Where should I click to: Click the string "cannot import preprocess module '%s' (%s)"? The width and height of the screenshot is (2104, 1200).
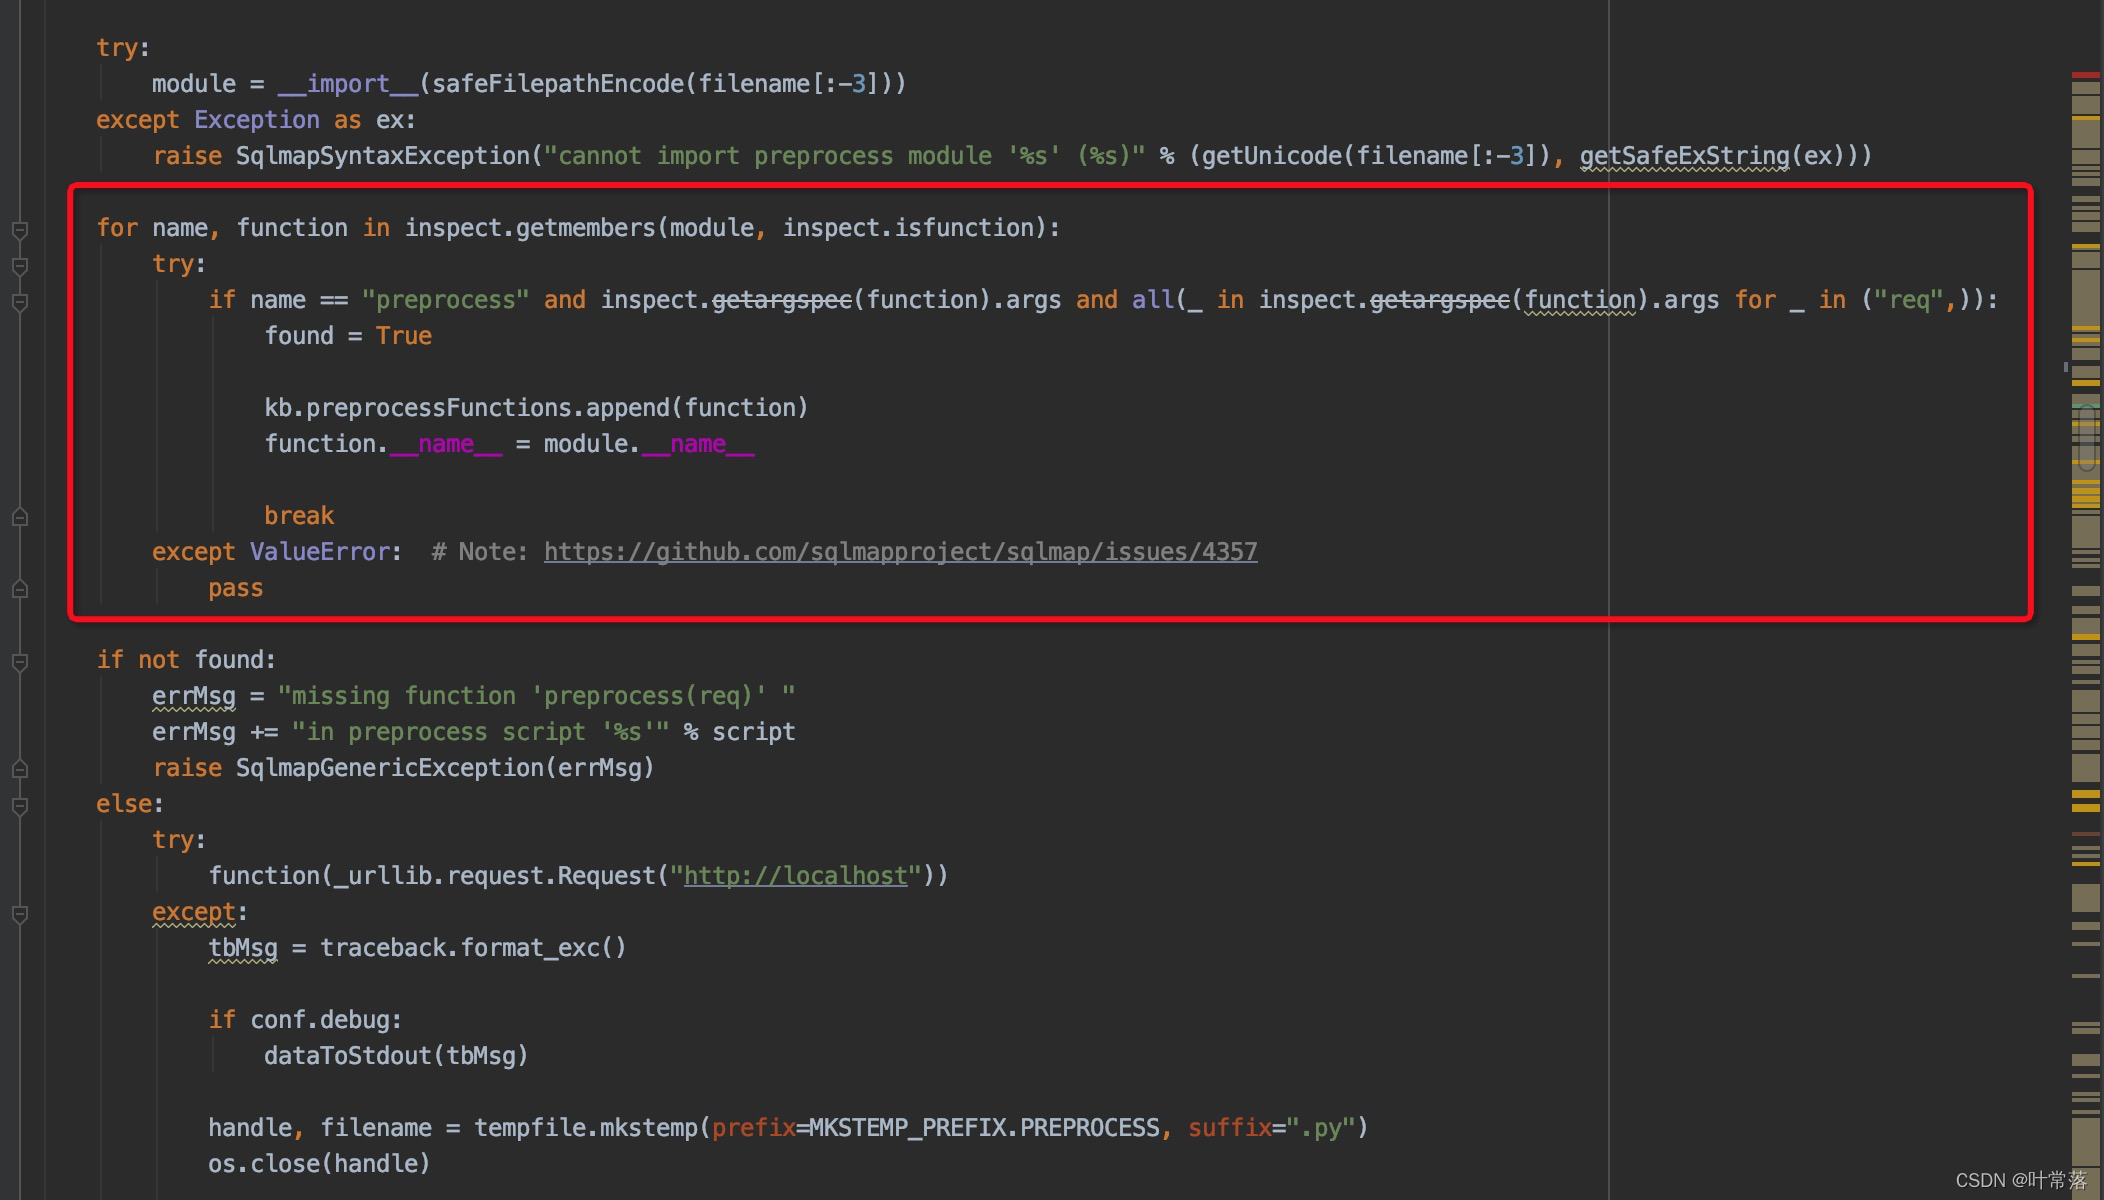844,156
